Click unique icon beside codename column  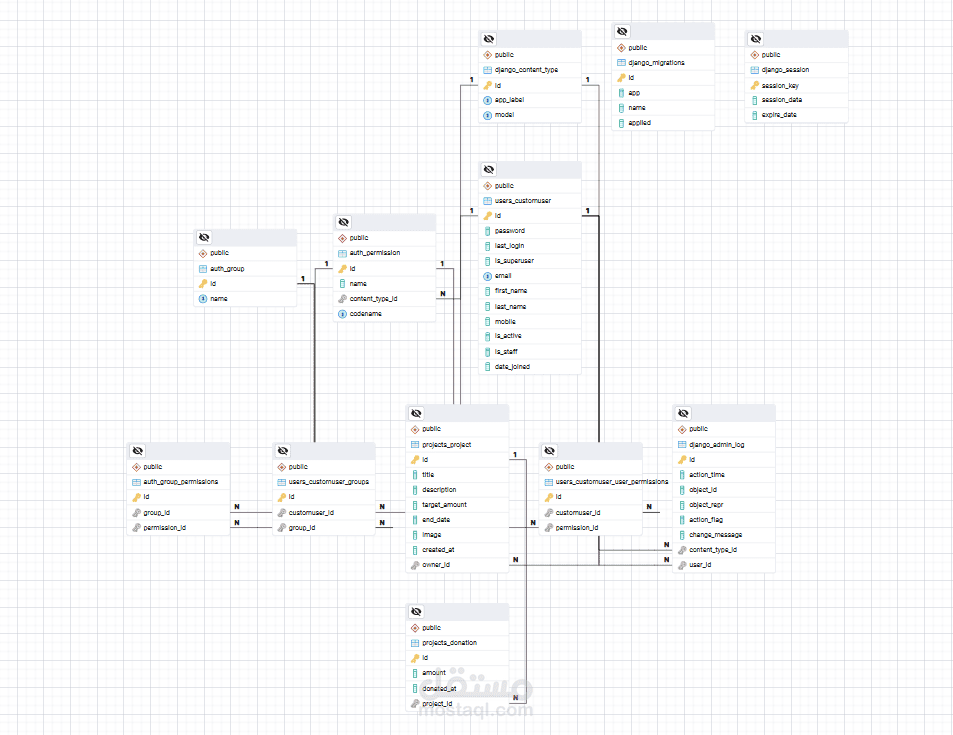pos(342,314)
